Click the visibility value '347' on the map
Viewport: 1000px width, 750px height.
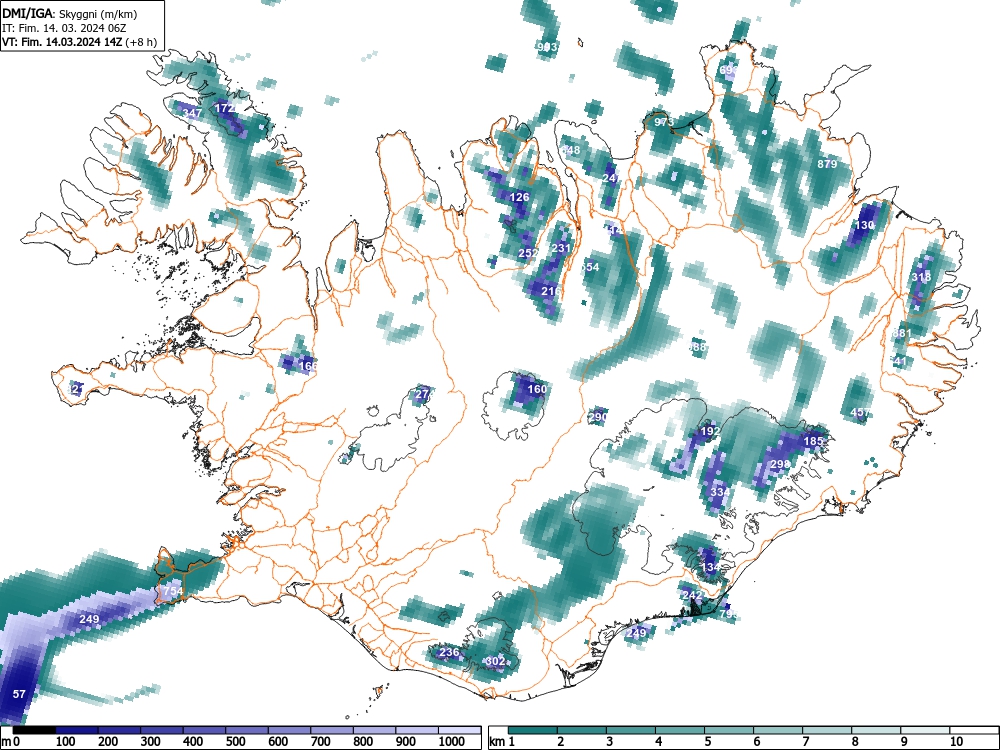pyautogui.click(x=192, y=113)
